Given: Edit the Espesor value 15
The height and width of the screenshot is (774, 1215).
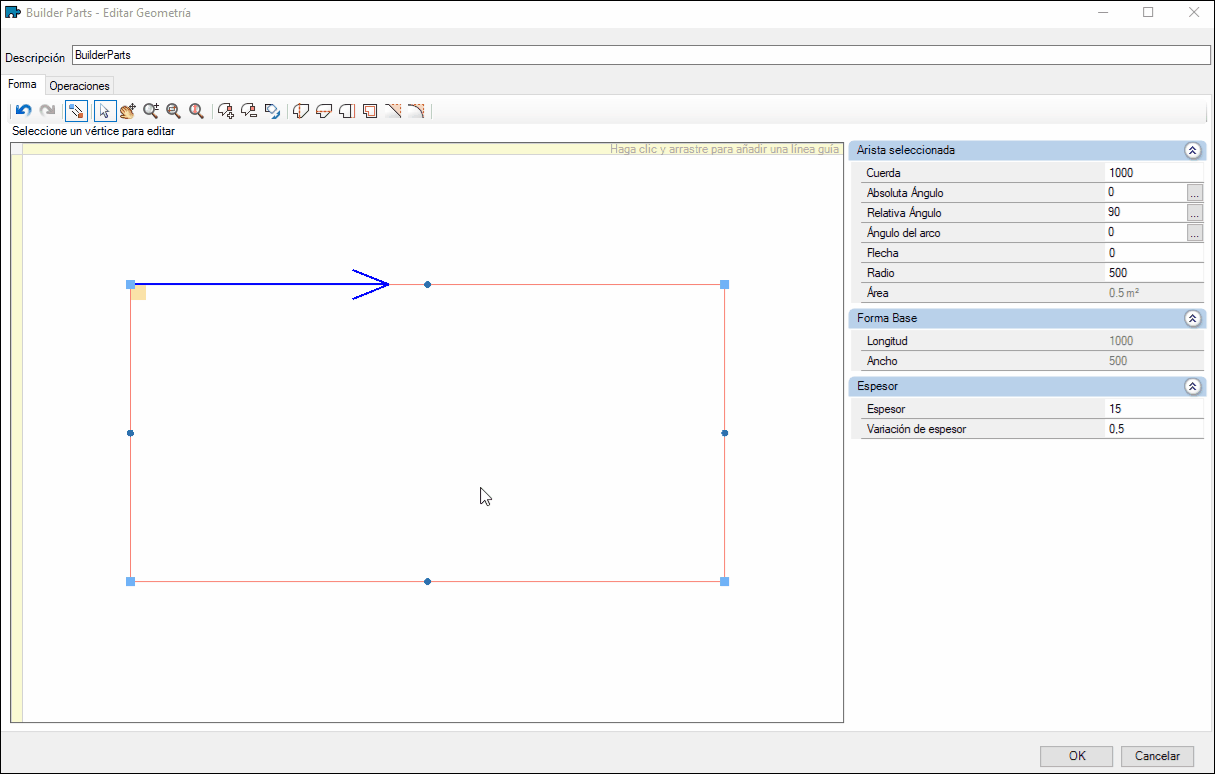Looking at the screenshot, I should (1154, 409).
